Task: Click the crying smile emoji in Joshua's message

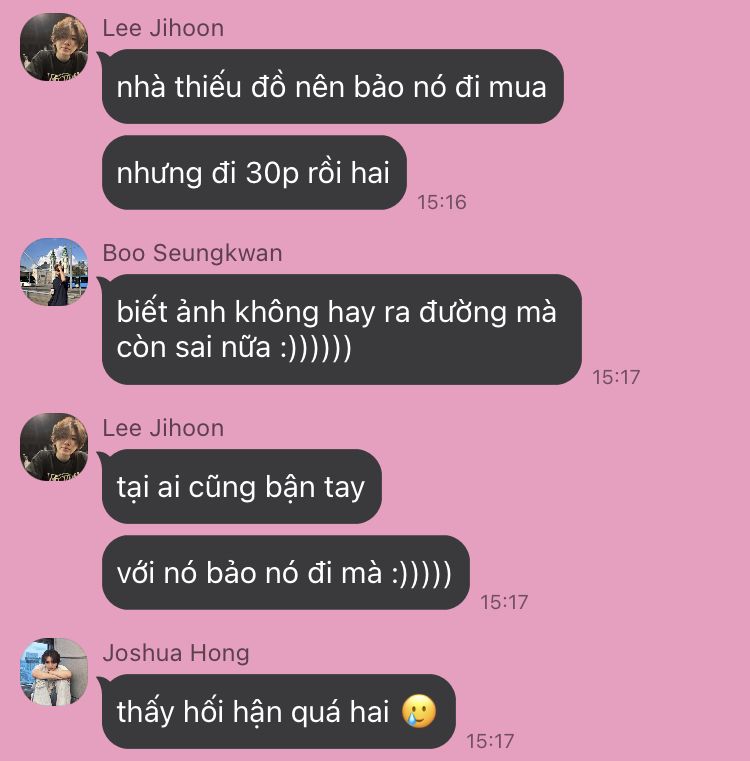Action: [x=419, y=711]
